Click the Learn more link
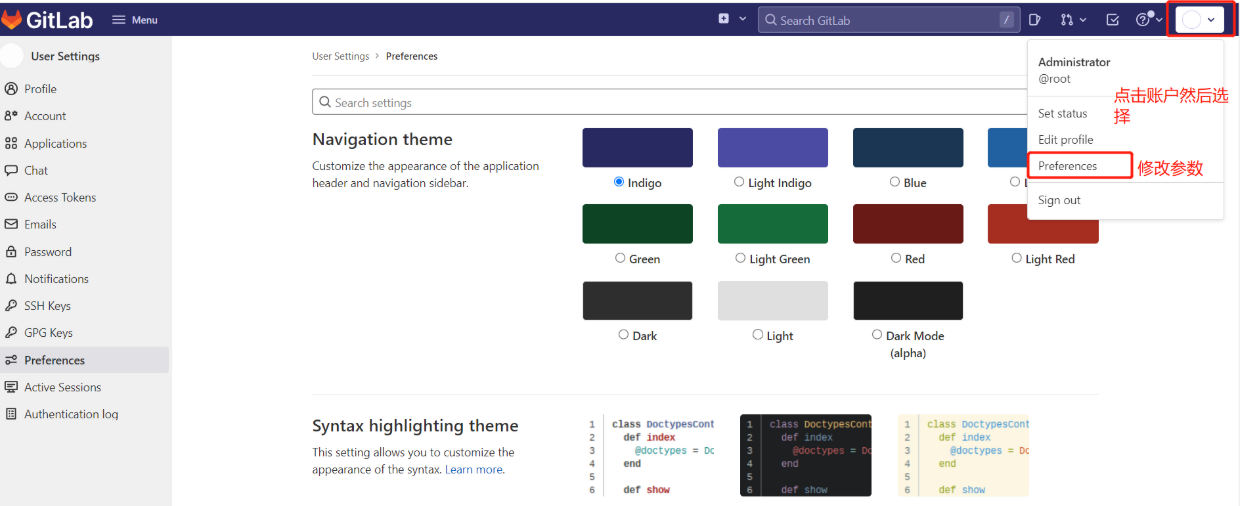 pyautogui.click(x=474, y=470)
